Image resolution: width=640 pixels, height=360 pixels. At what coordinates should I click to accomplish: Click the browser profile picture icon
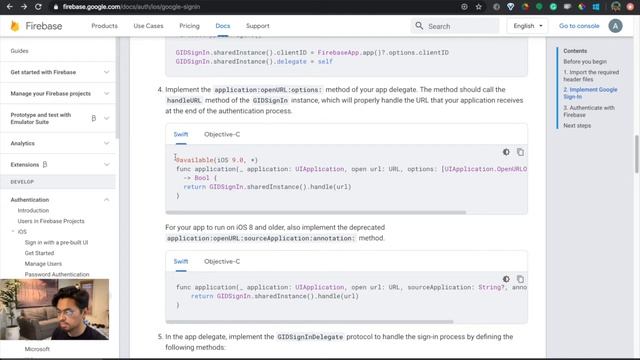coord(616,7)
